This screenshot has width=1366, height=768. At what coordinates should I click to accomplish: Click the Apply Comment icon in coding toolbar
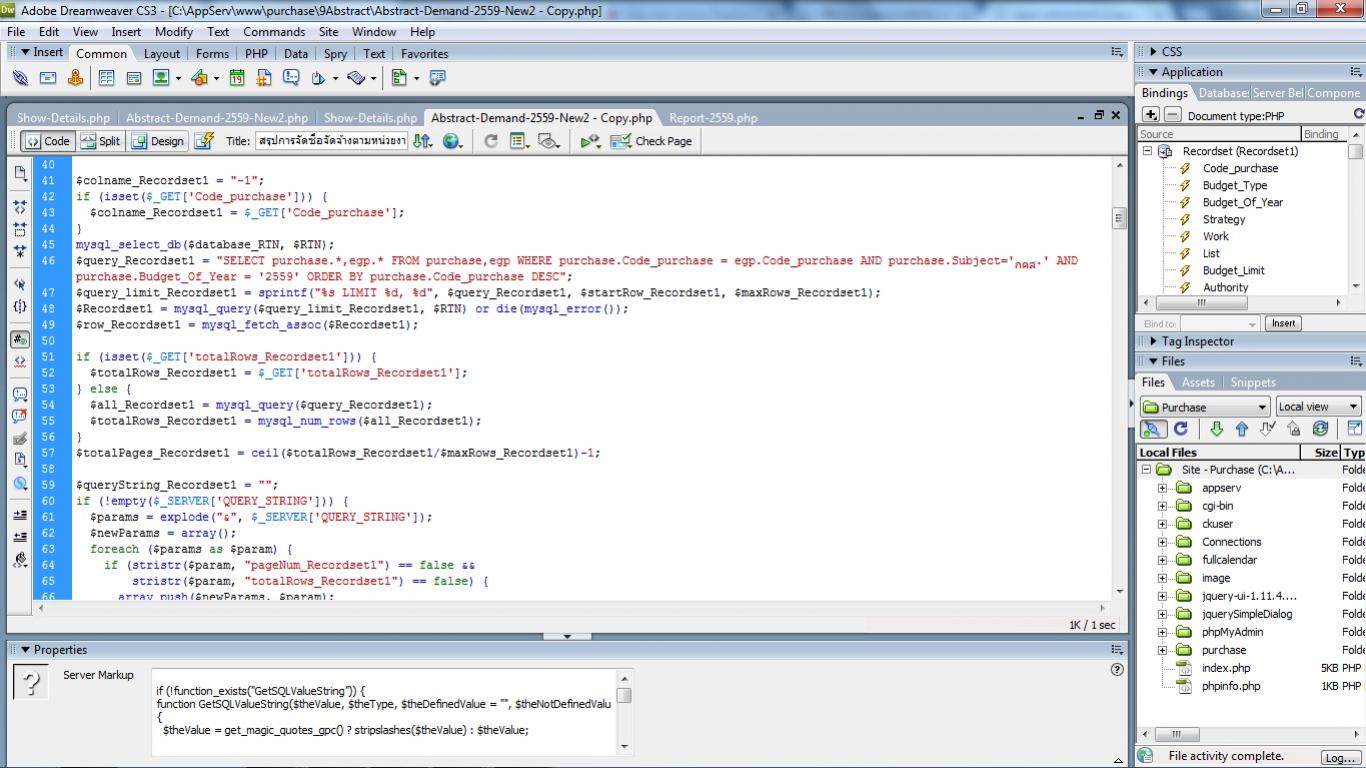tap(20, 394)
